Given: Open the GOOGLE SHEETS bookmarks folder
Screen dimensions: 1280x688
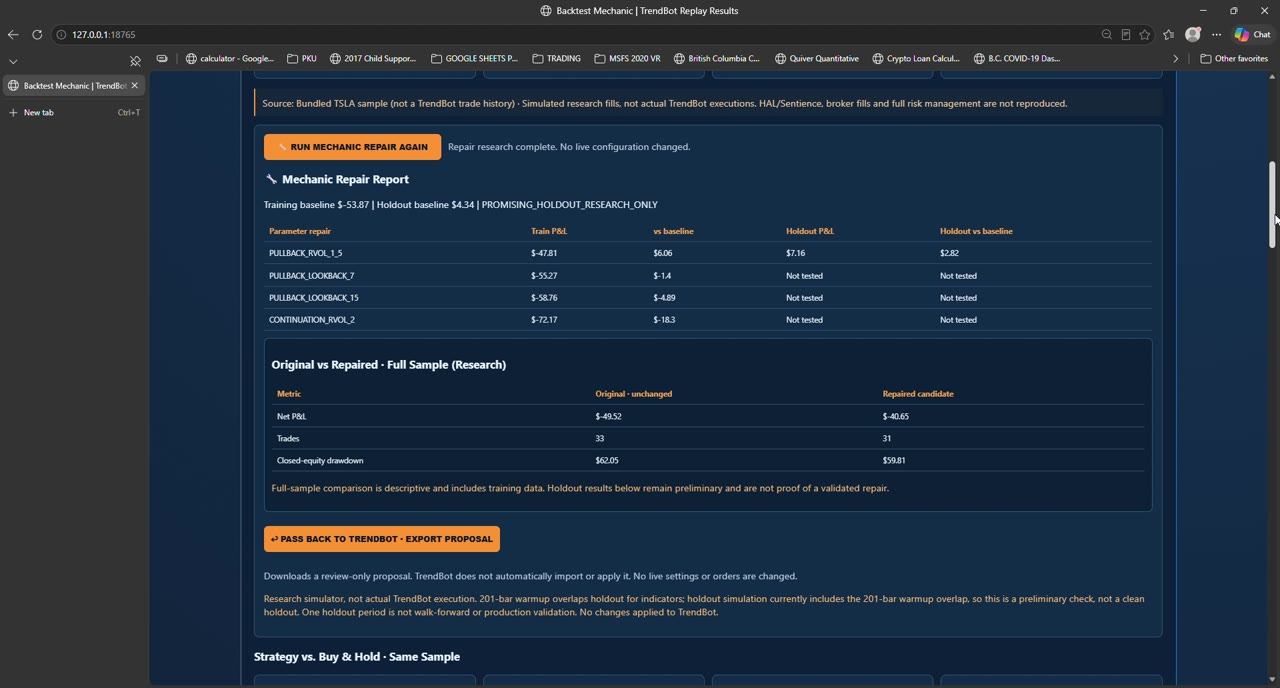Looking at the screenshot, I should (475, 58).
